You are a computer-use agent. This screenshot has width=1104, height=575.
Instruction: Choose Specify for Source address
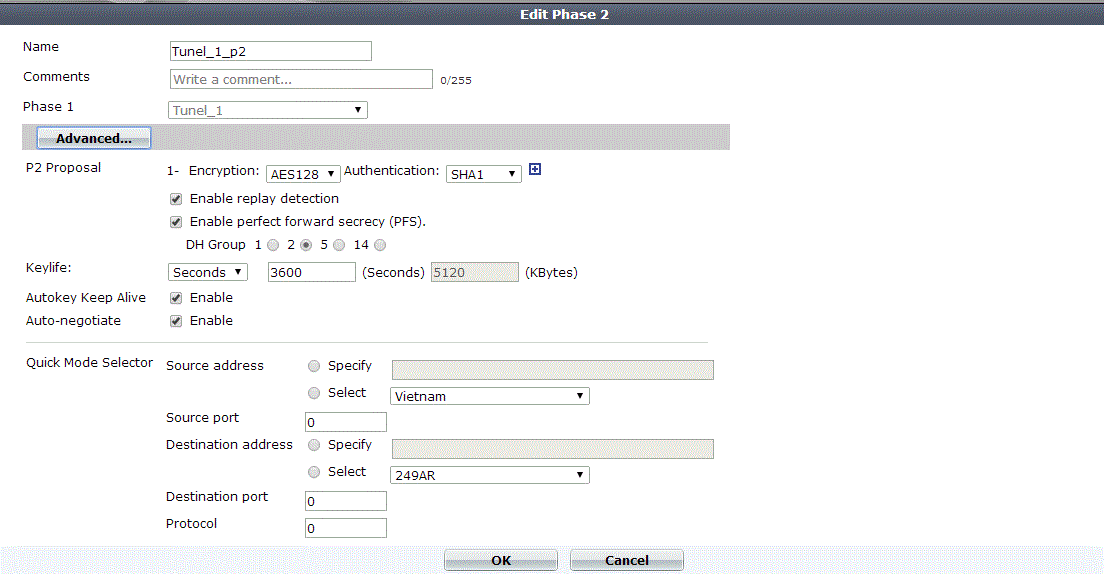(314, 366)
